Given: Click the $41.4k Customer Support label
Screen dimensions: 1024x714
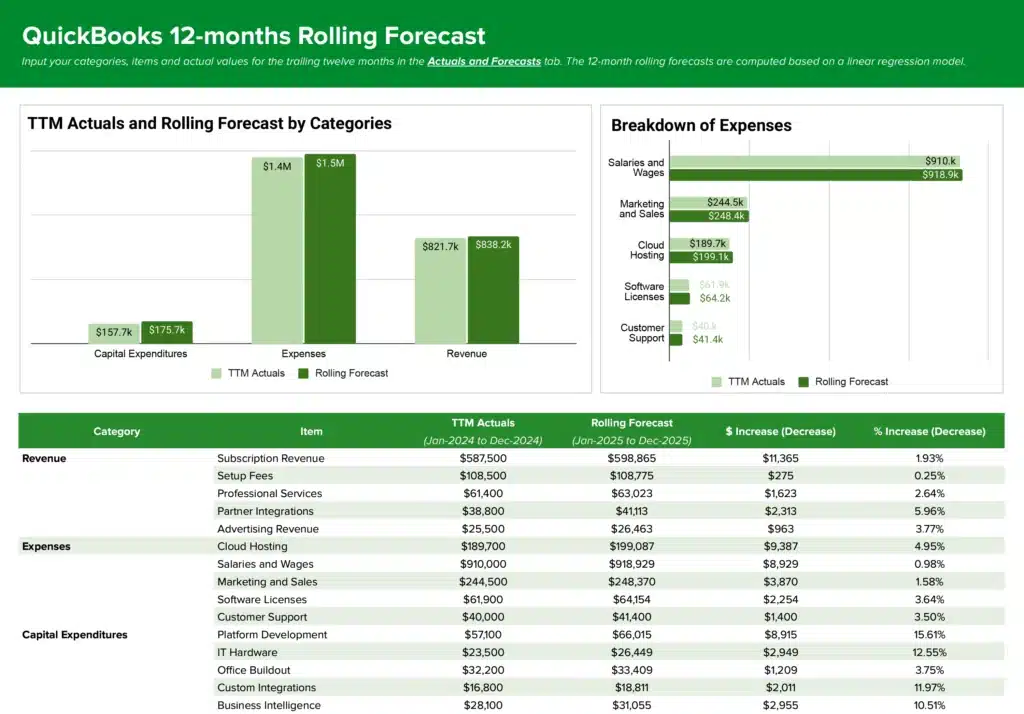Looking at the screenshot, I should tap(707, 340).
